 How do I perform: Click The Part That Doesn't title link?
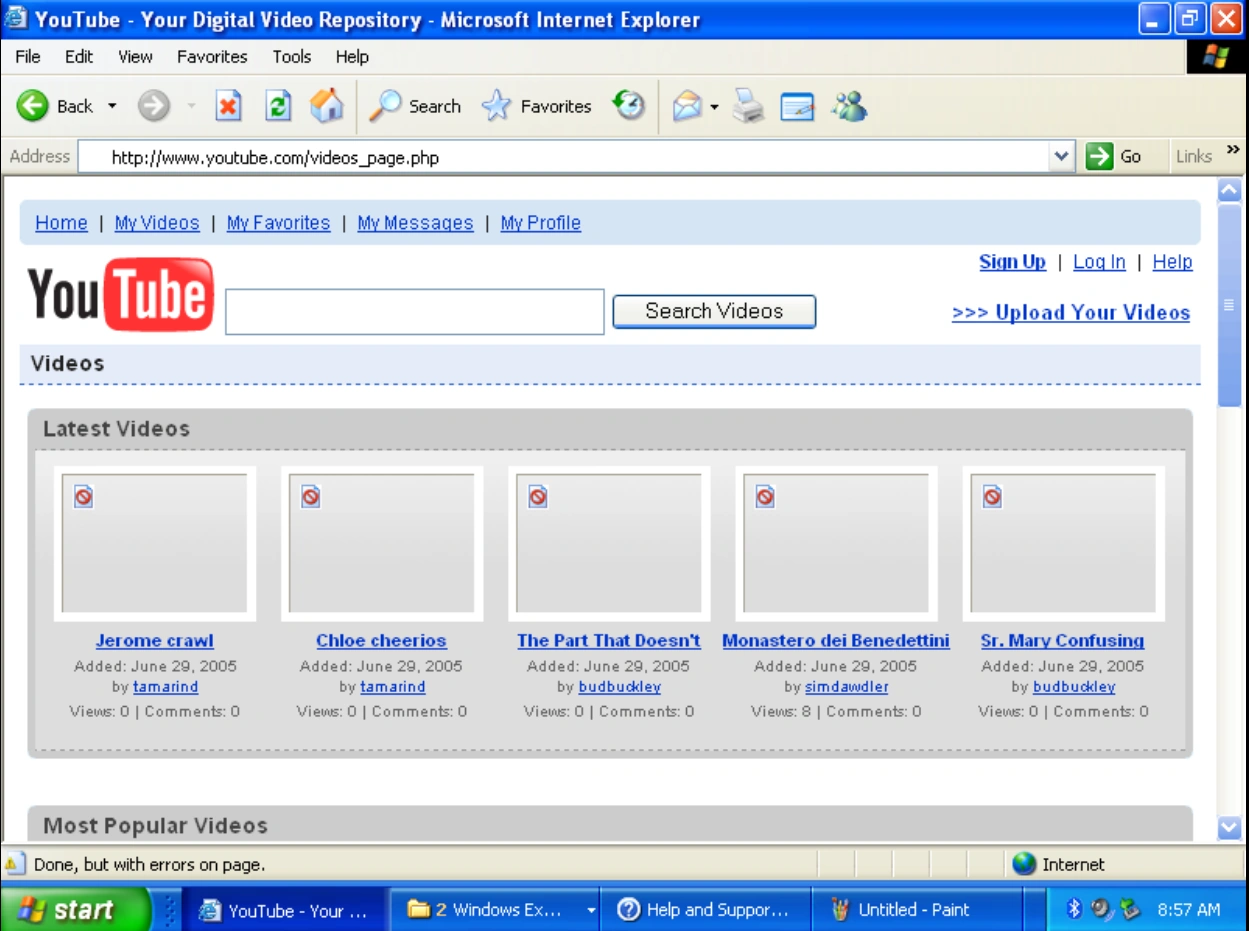(609, 641)
